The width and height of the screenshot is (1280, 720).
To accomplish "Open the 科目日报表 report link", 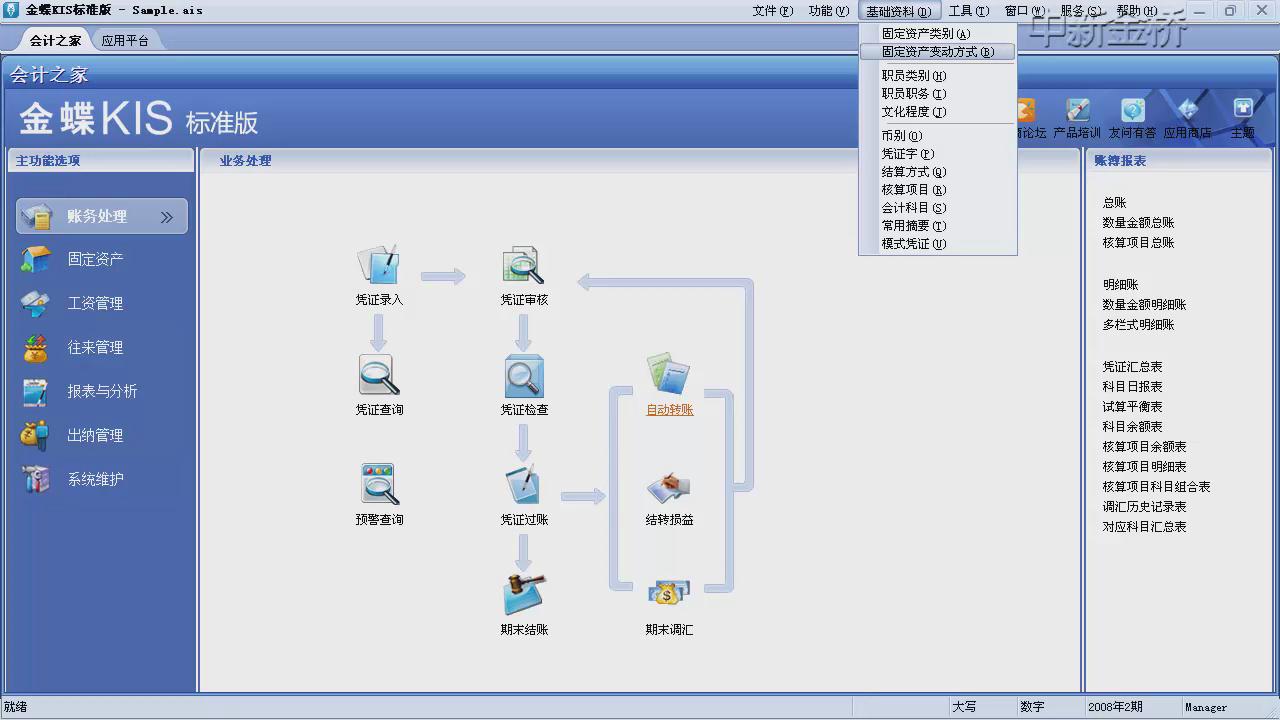I will coord(1132,387).
